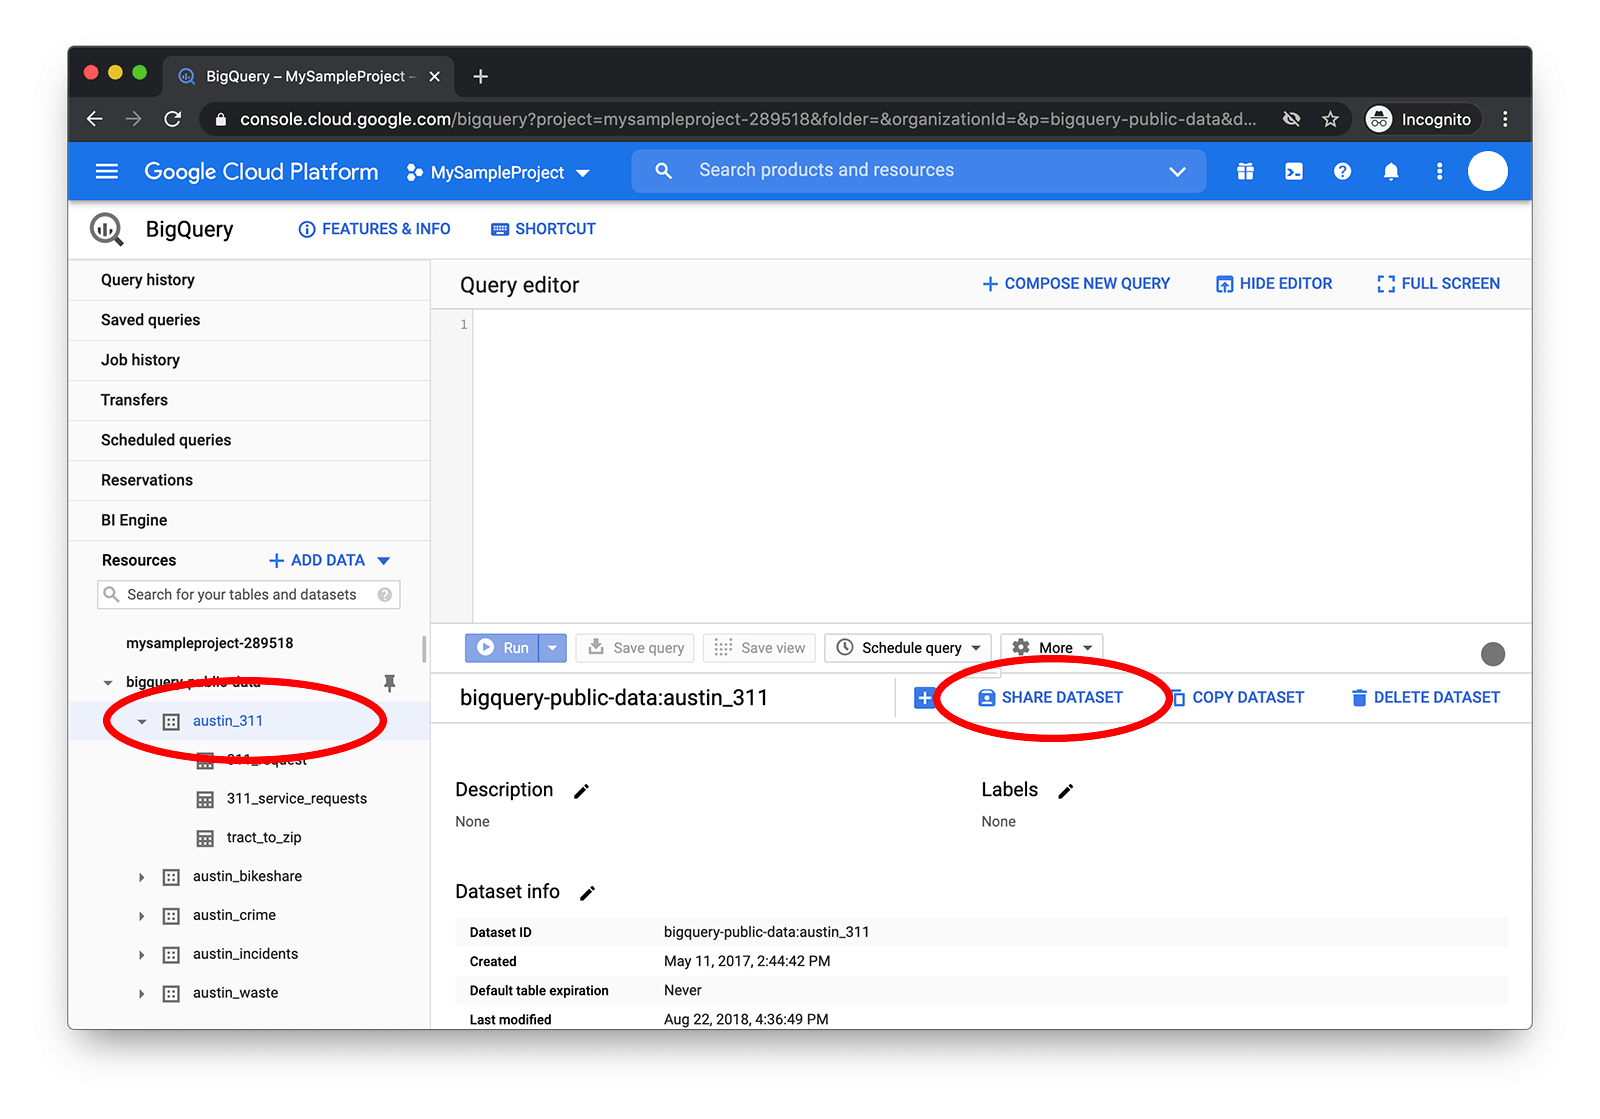Image resolution: width=1600 pixels, height=1119 pixels.
Task: Click the pin icon next to bigquery-public-data
Action: [390, 682]
